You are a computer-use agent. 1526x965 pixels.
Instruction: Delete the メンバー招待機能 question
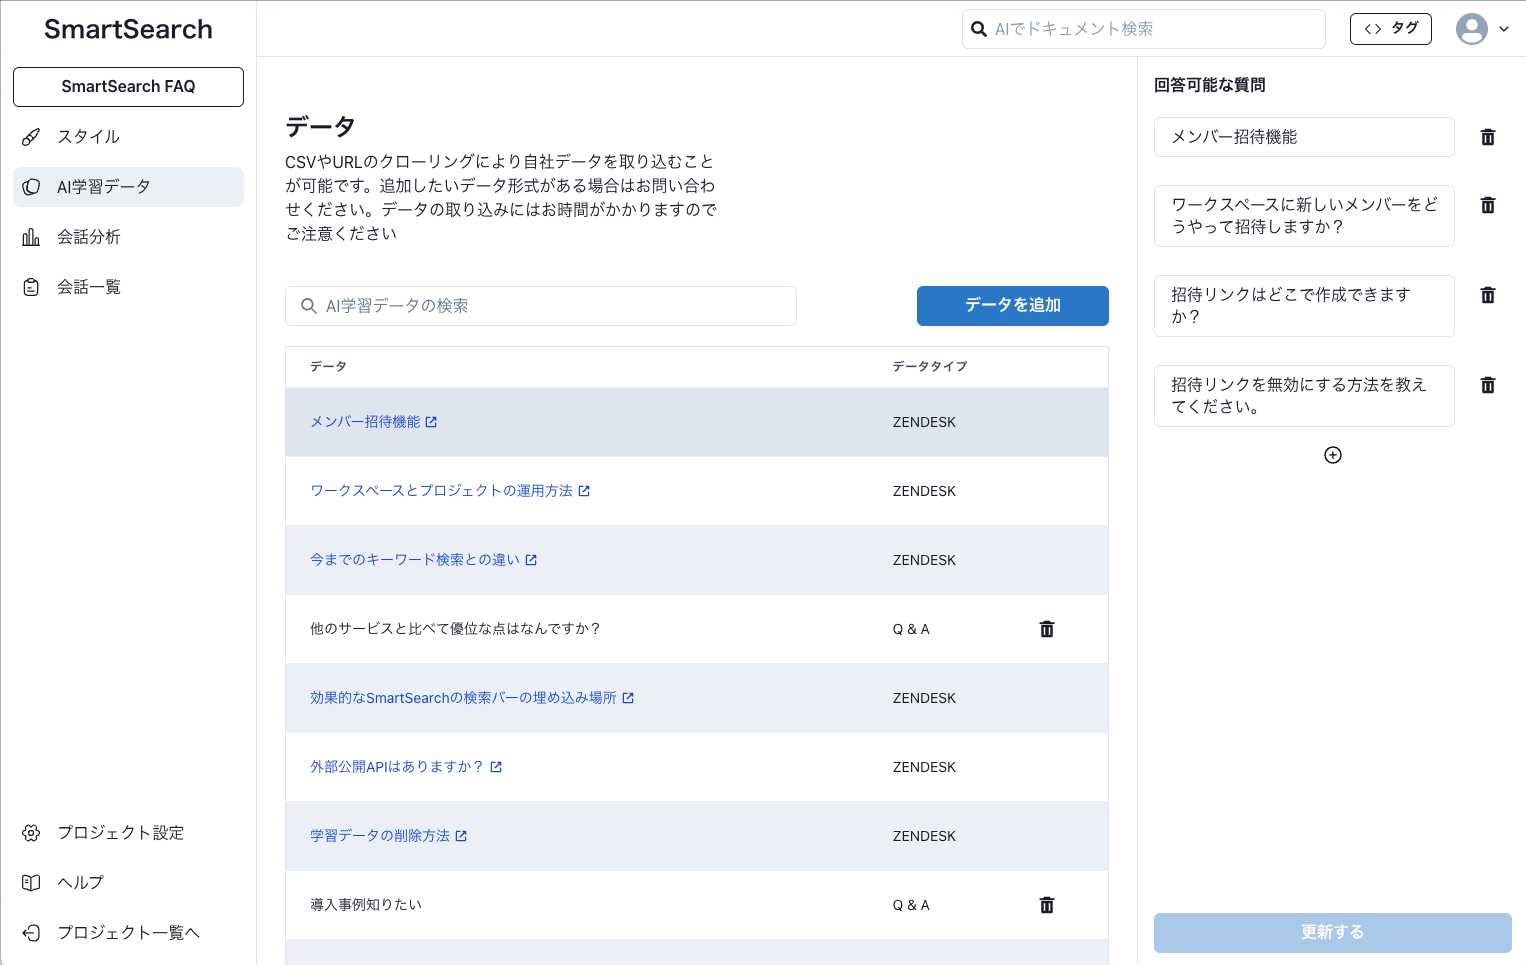[1488, 137]
